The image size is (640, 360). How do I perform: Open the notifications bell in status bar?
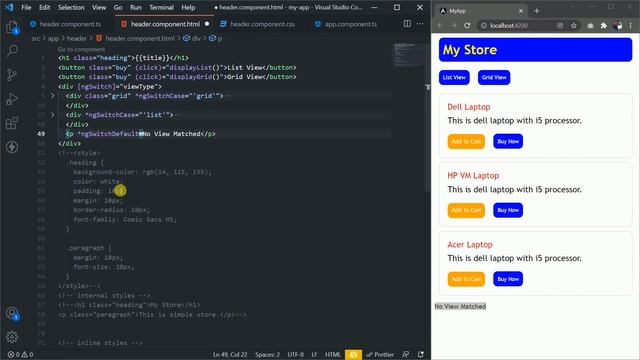(x=420, y=354)
